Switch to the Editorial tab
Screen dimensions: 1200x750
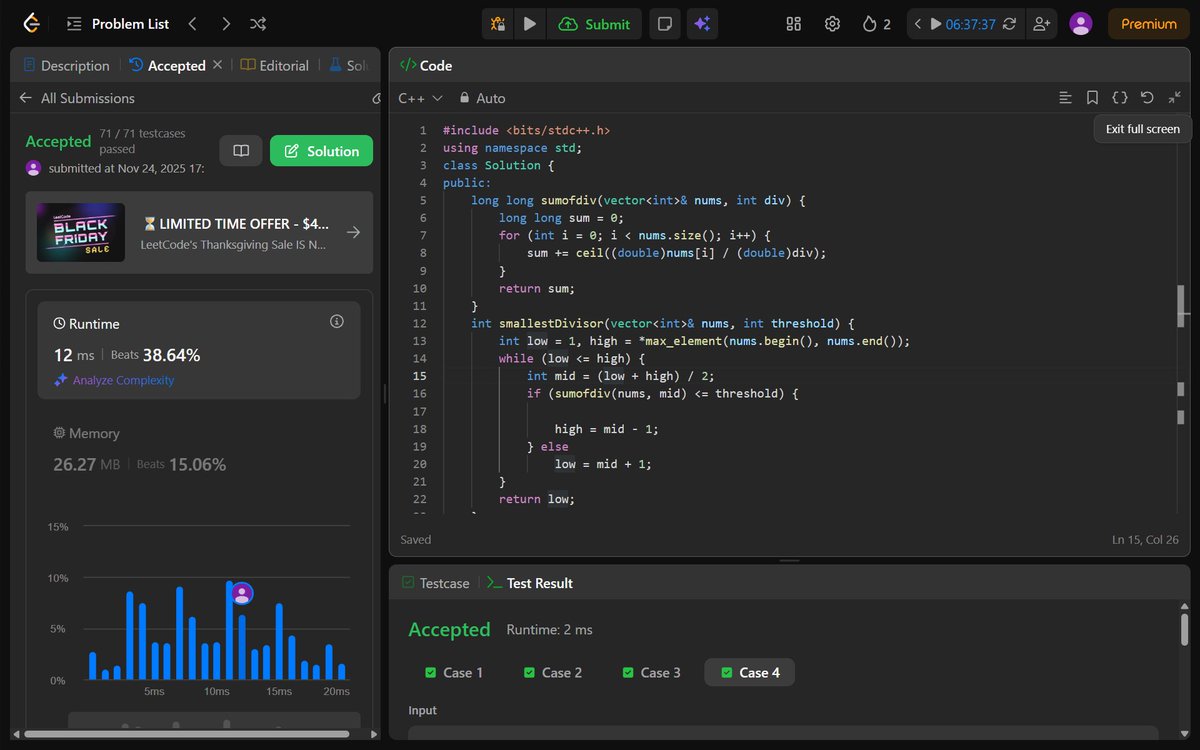pyautogui.click(x=275, y=66)
